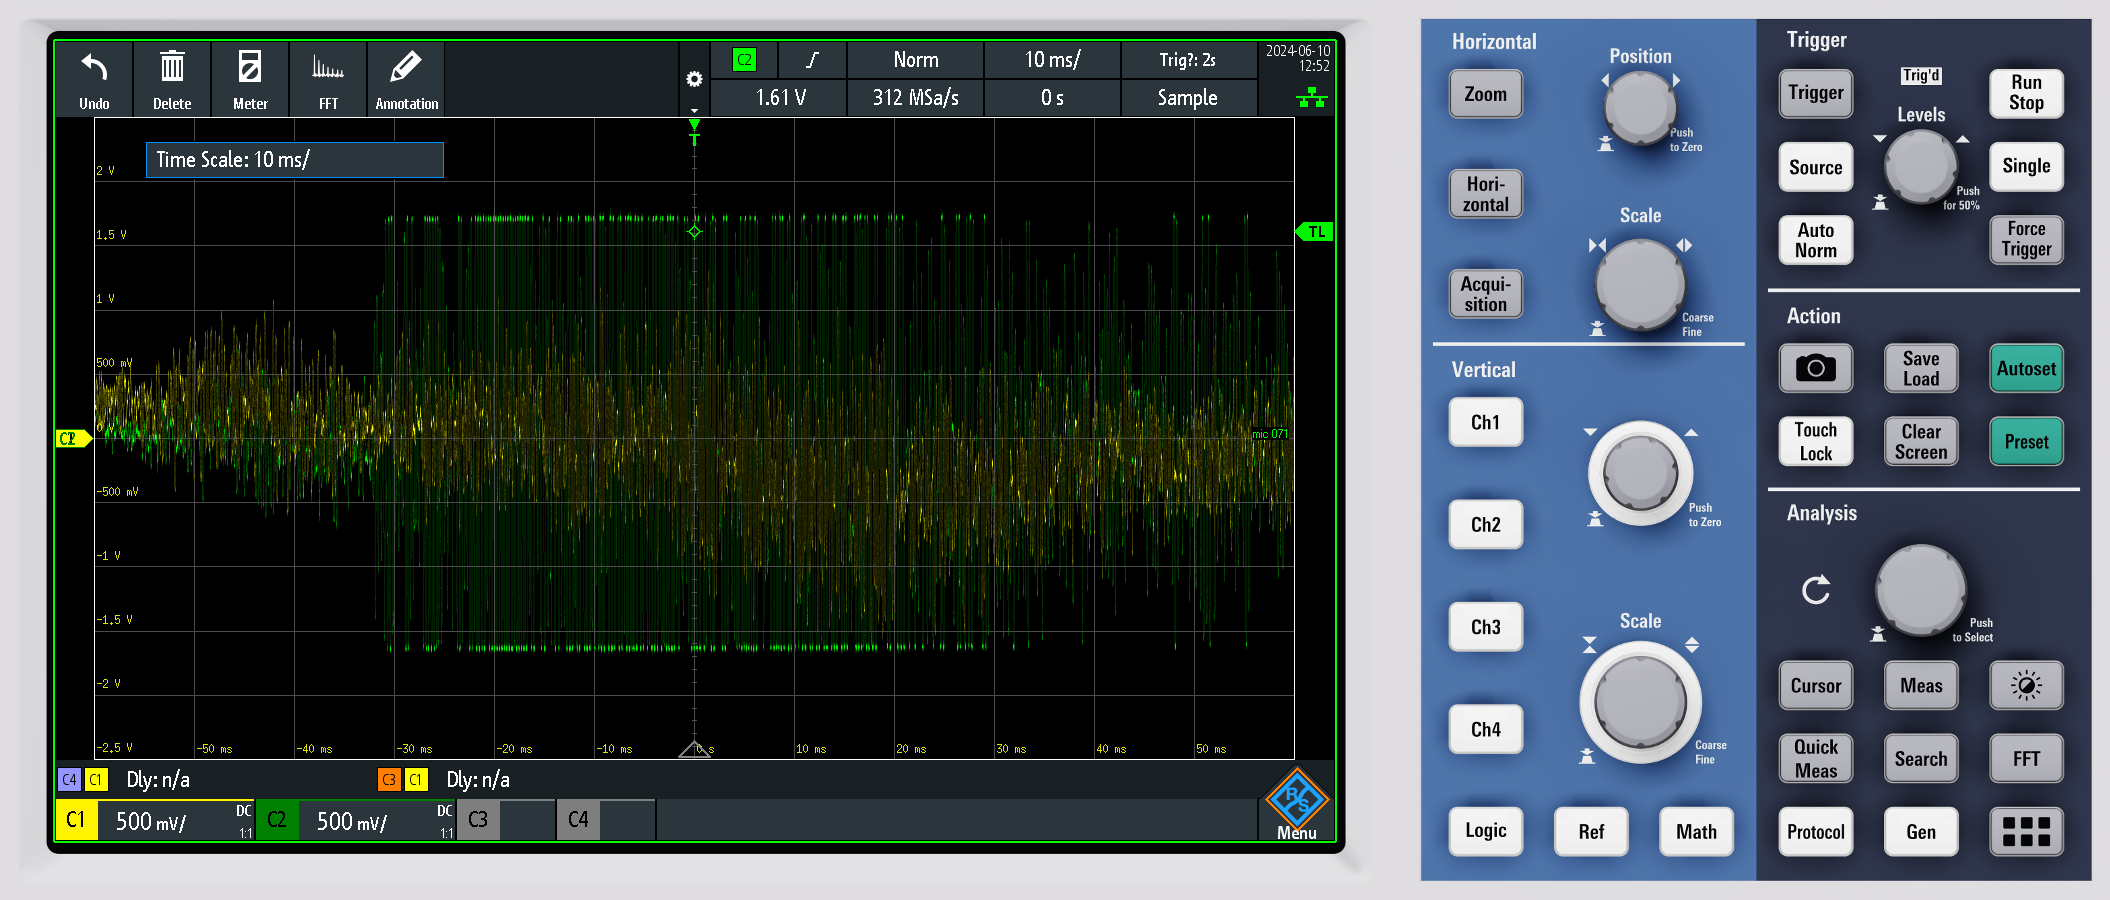
Task: Enable Touch Lock
Action: 1815,442
